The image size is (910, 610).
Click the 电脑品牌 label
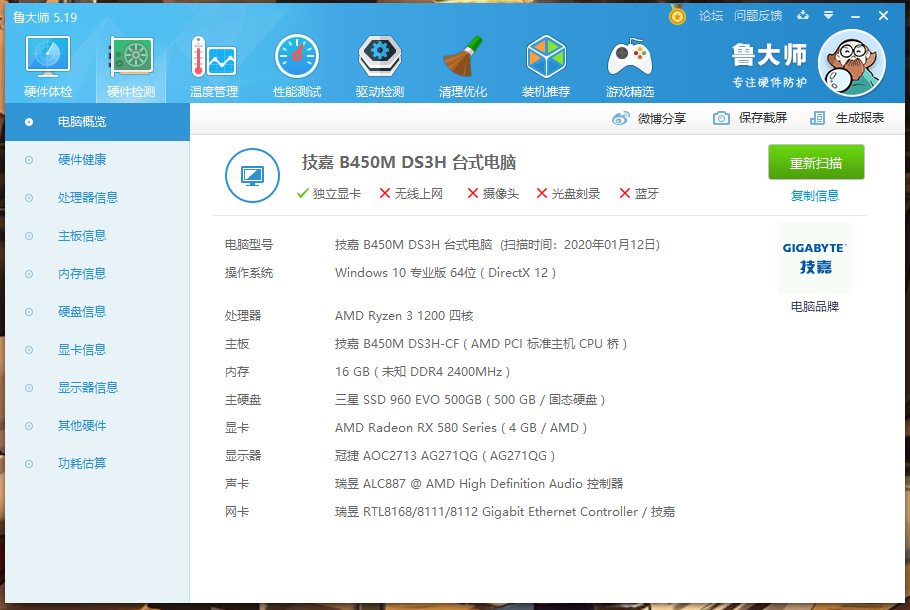815,306
